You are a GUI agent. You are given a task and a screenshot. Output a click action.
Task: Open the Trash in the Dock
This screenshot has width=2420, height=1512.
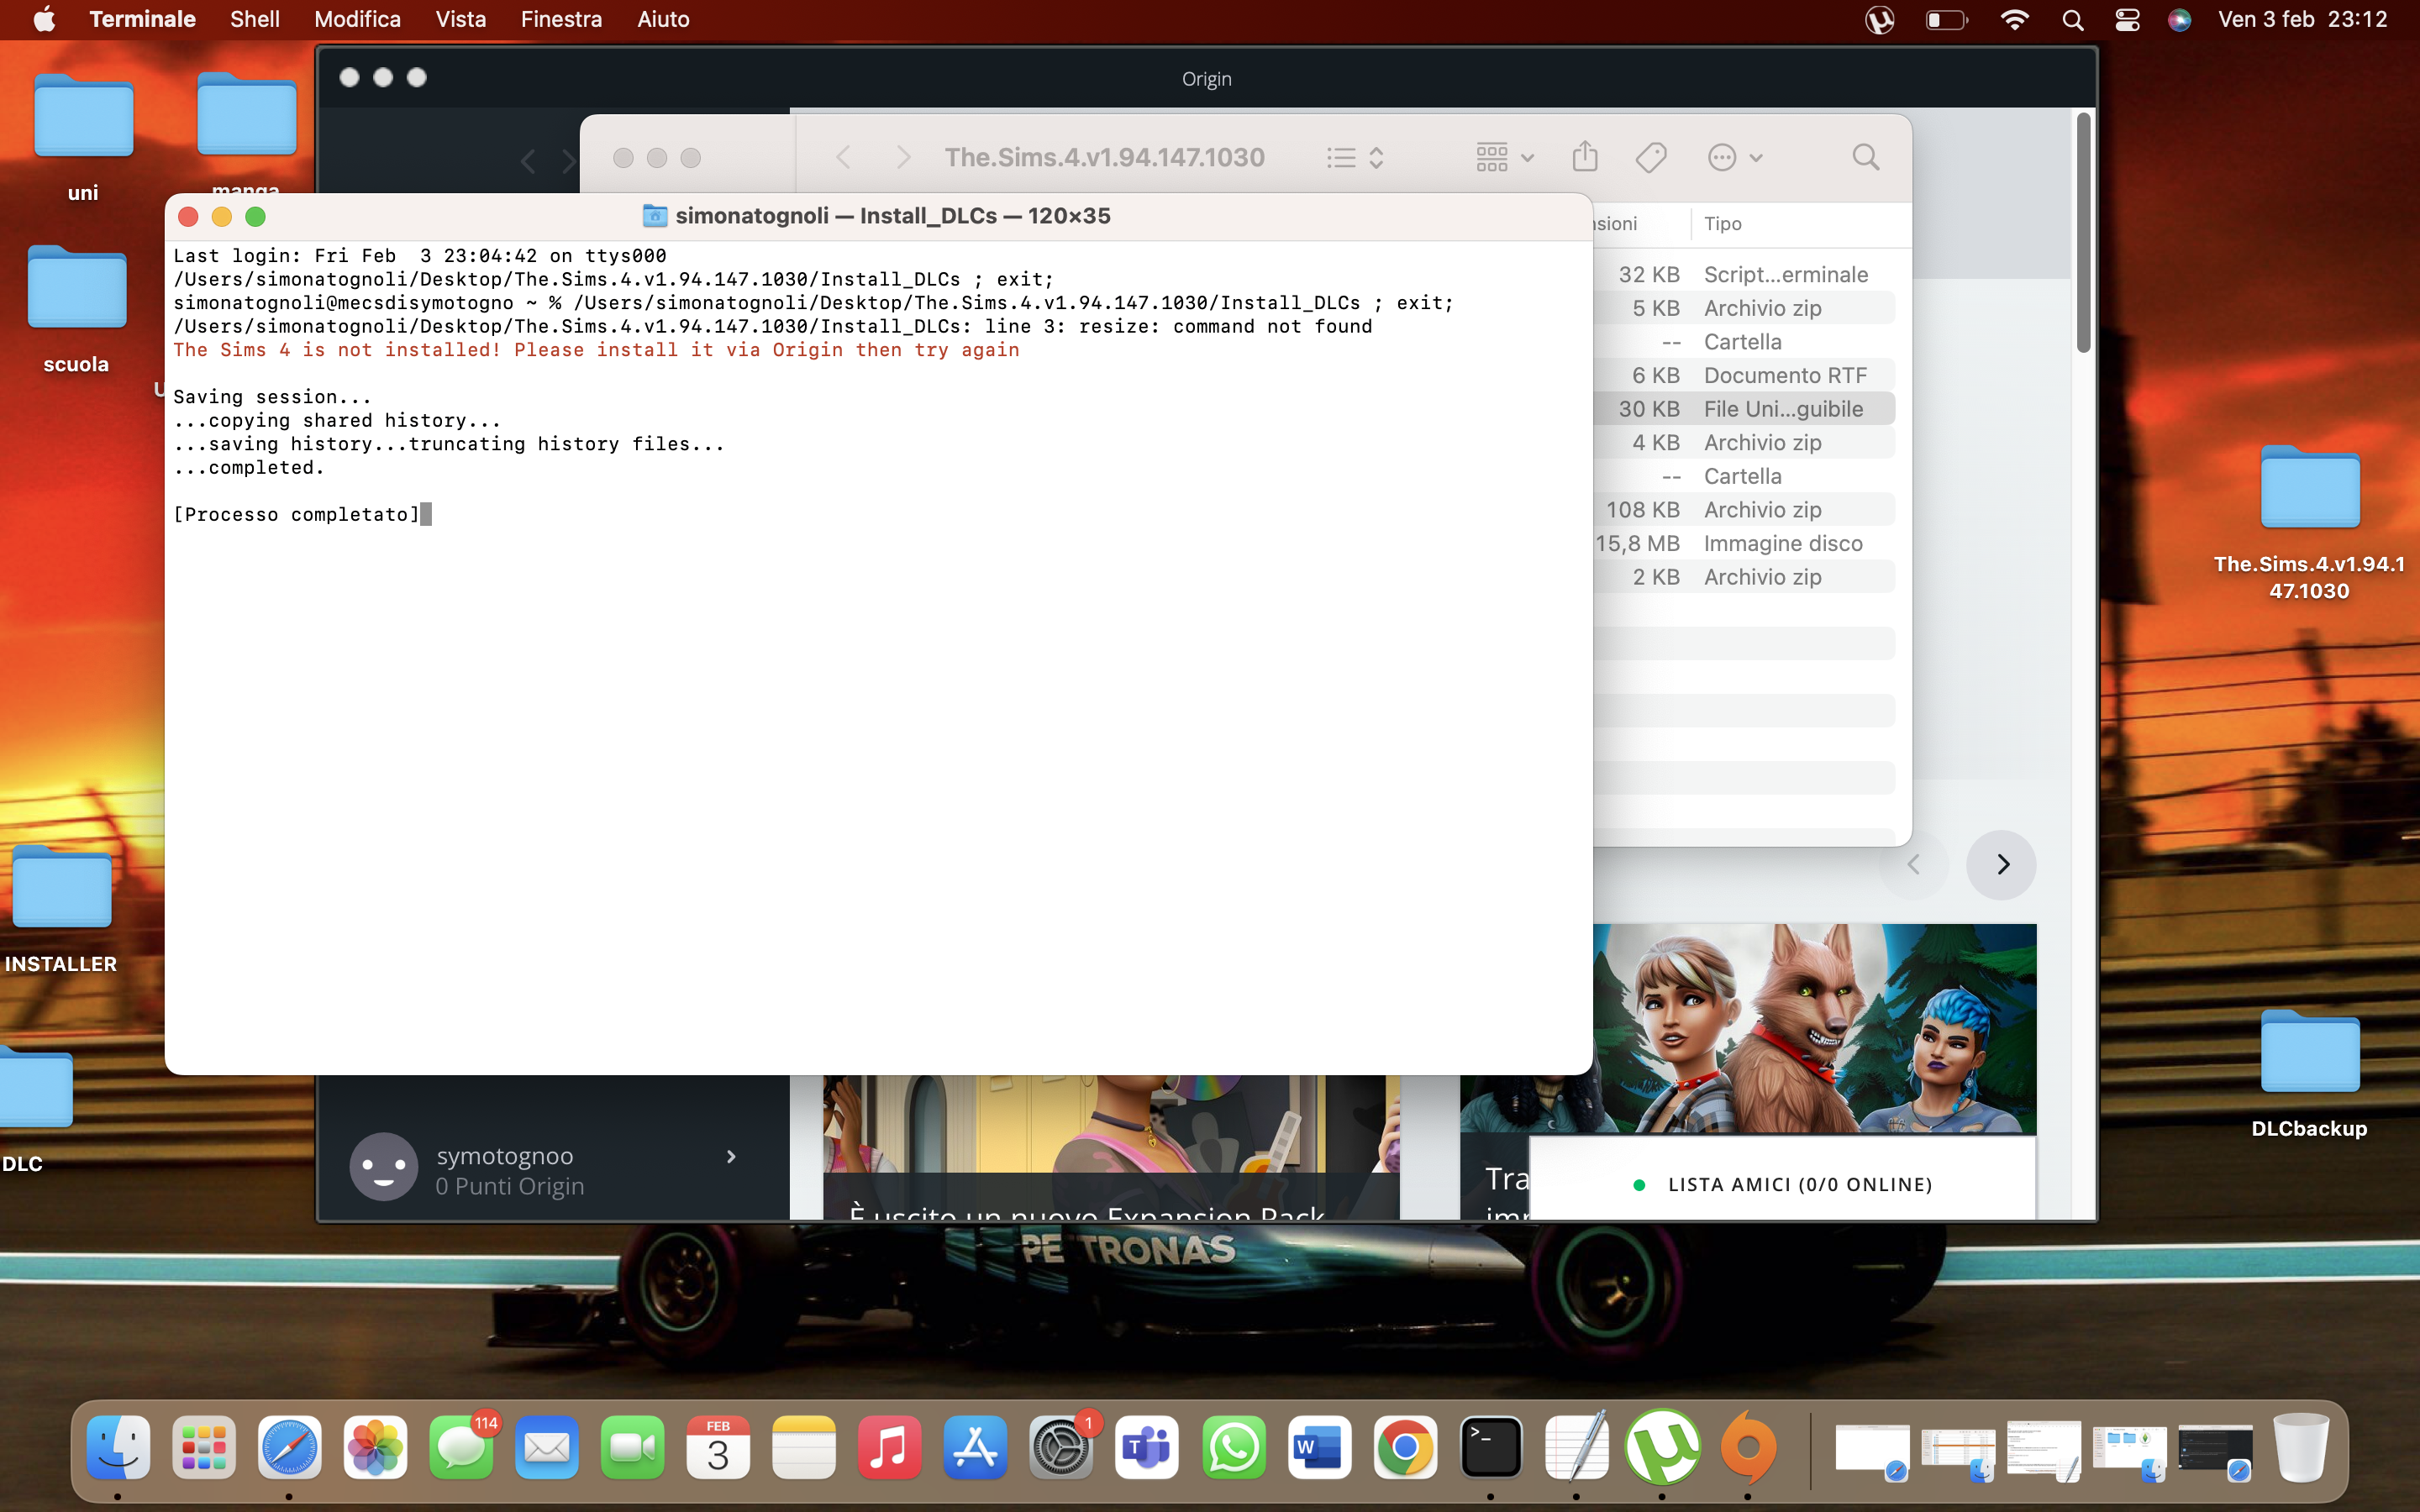2301,1447
